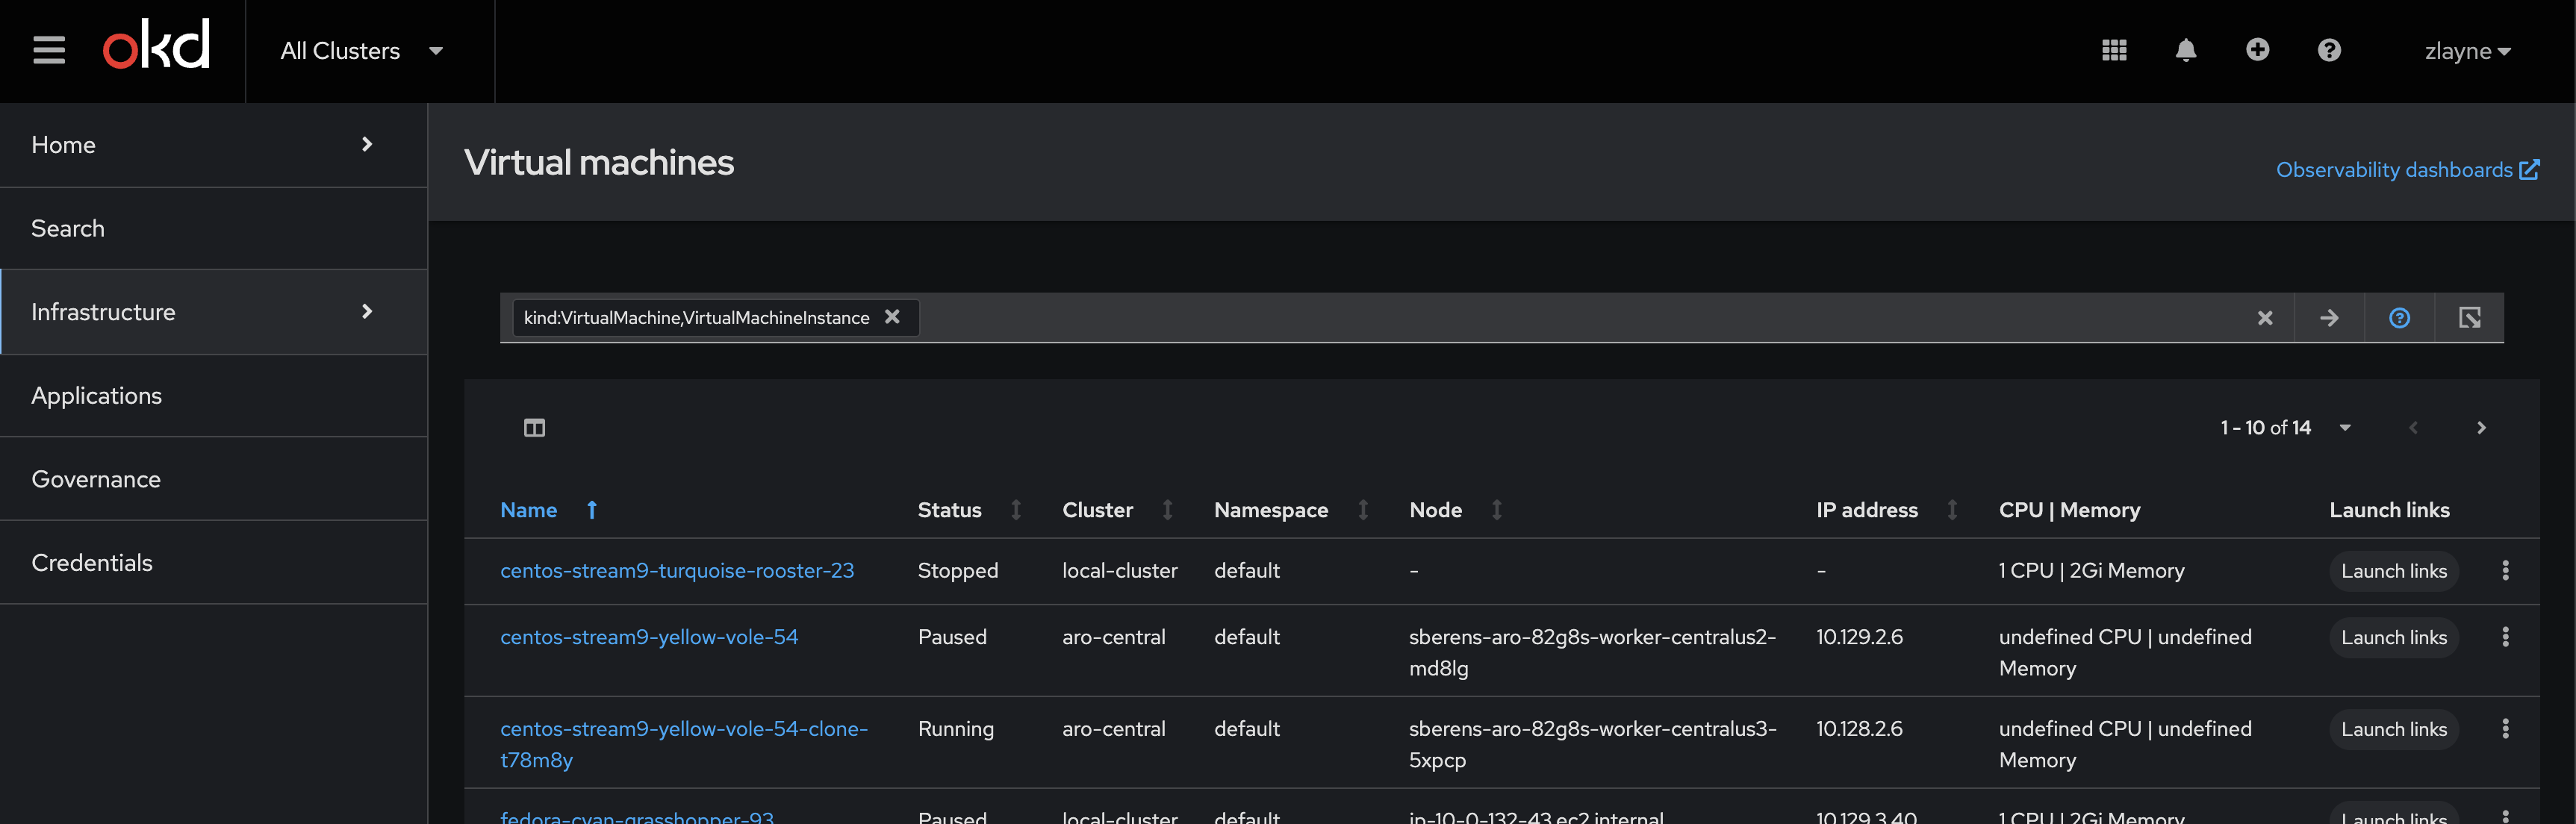Select Credentials in sidebar

click(x=92, y=563)
